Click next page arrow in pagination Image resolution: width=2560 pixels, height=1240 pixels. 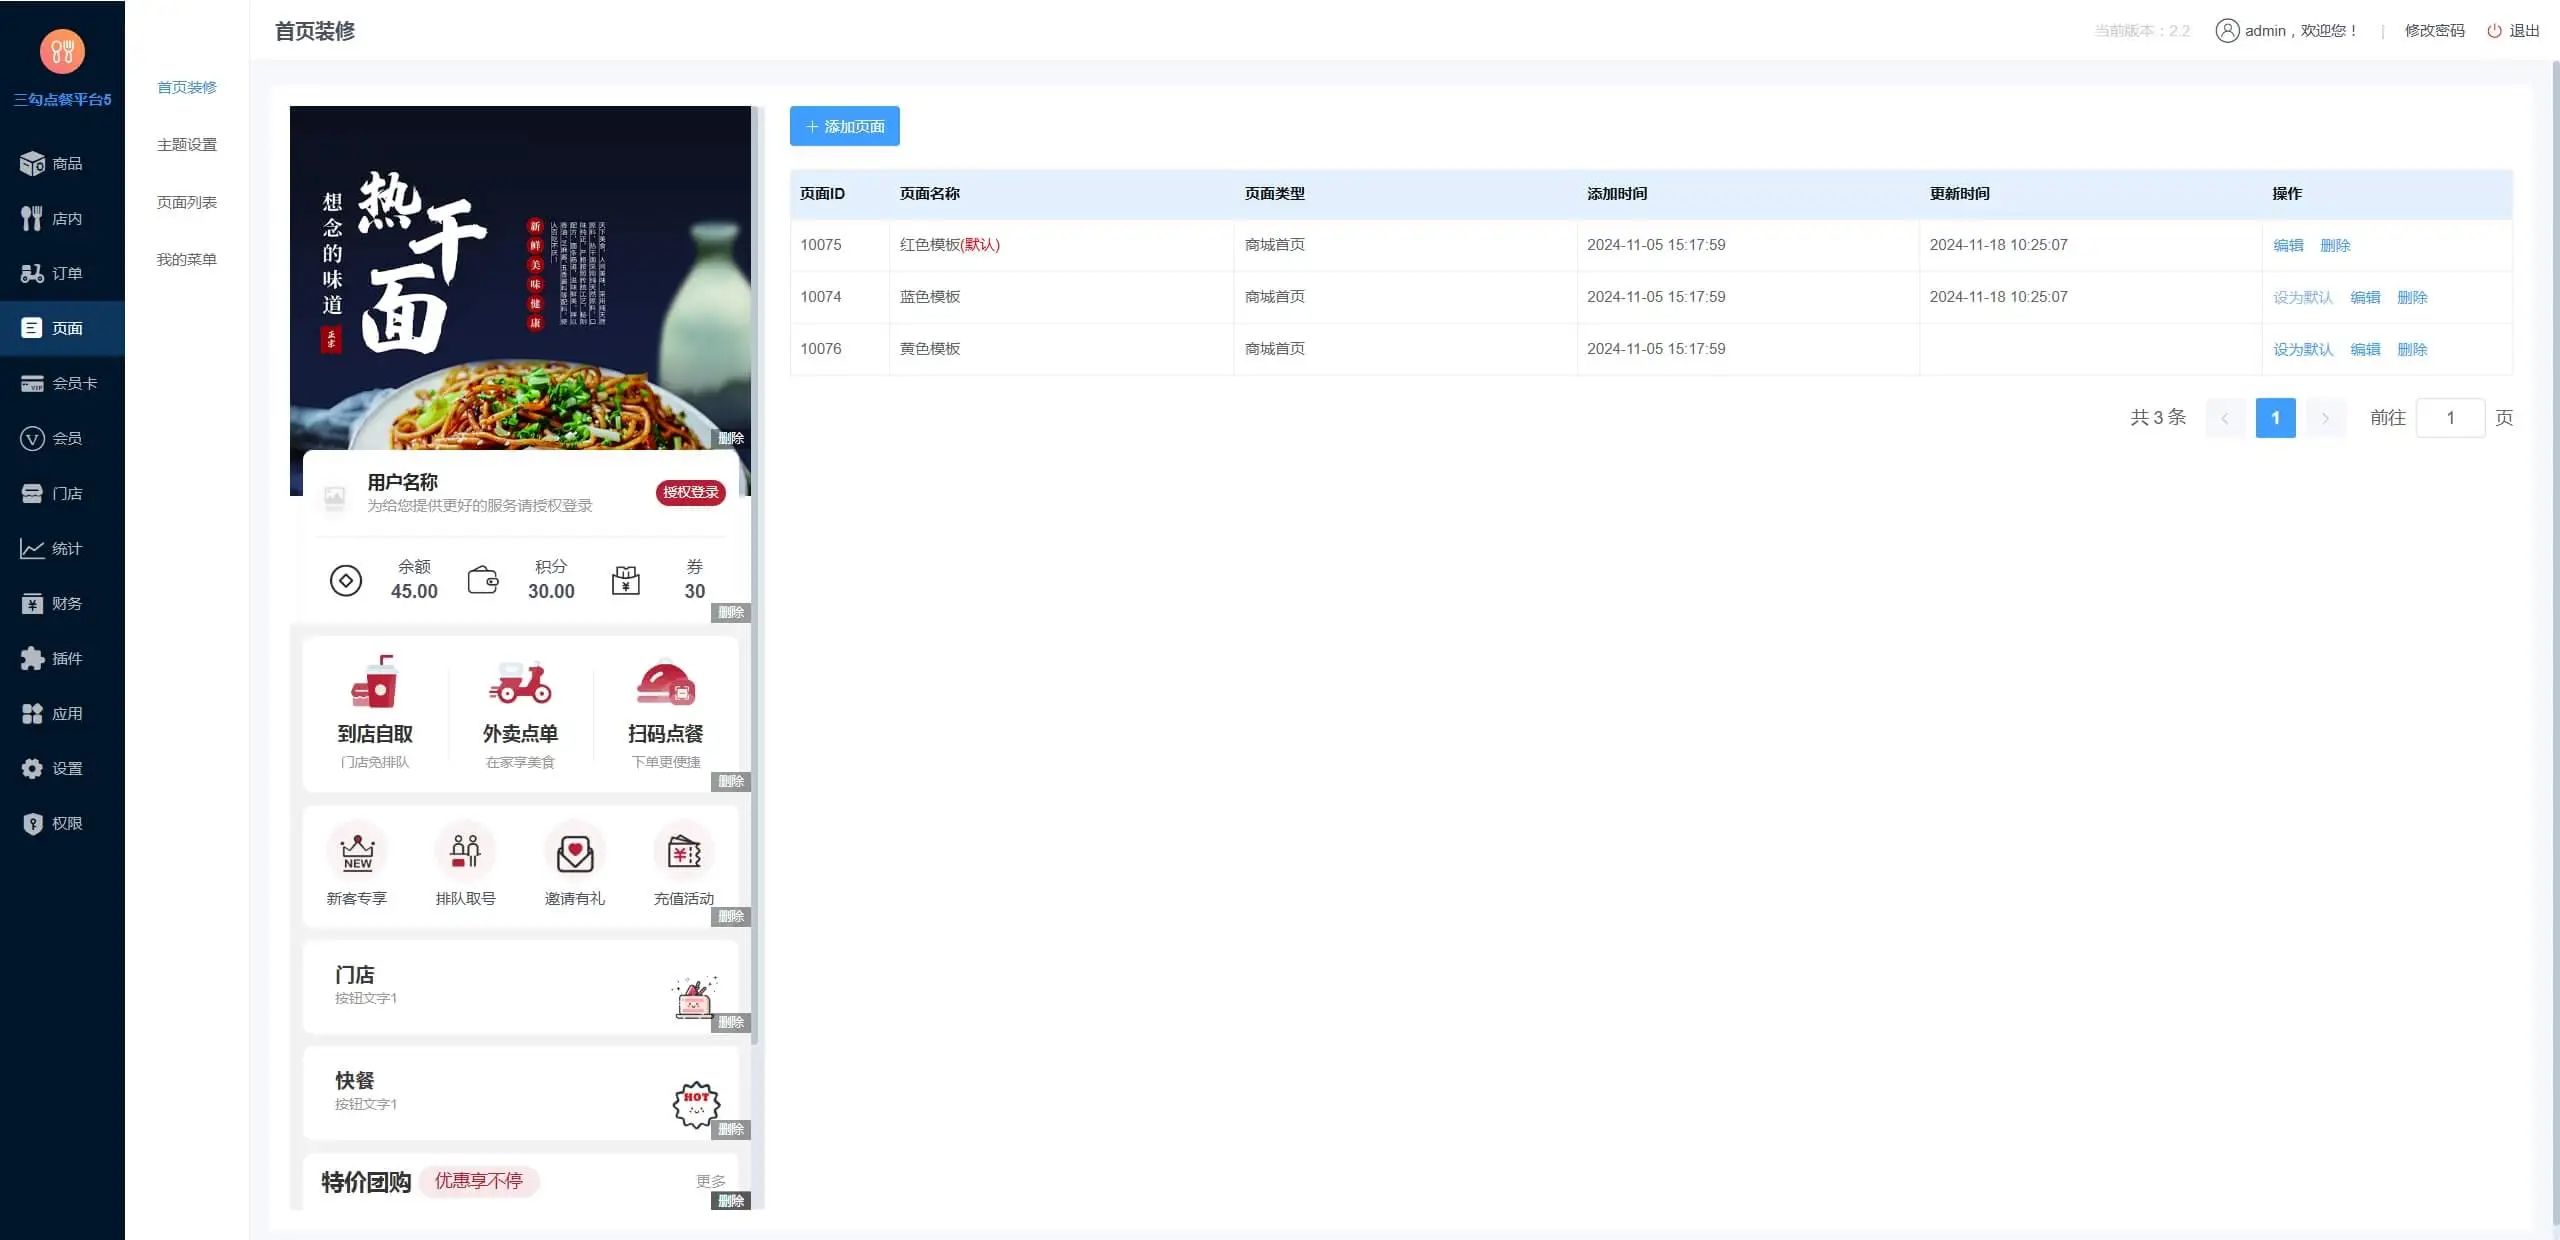[2325, 418]
